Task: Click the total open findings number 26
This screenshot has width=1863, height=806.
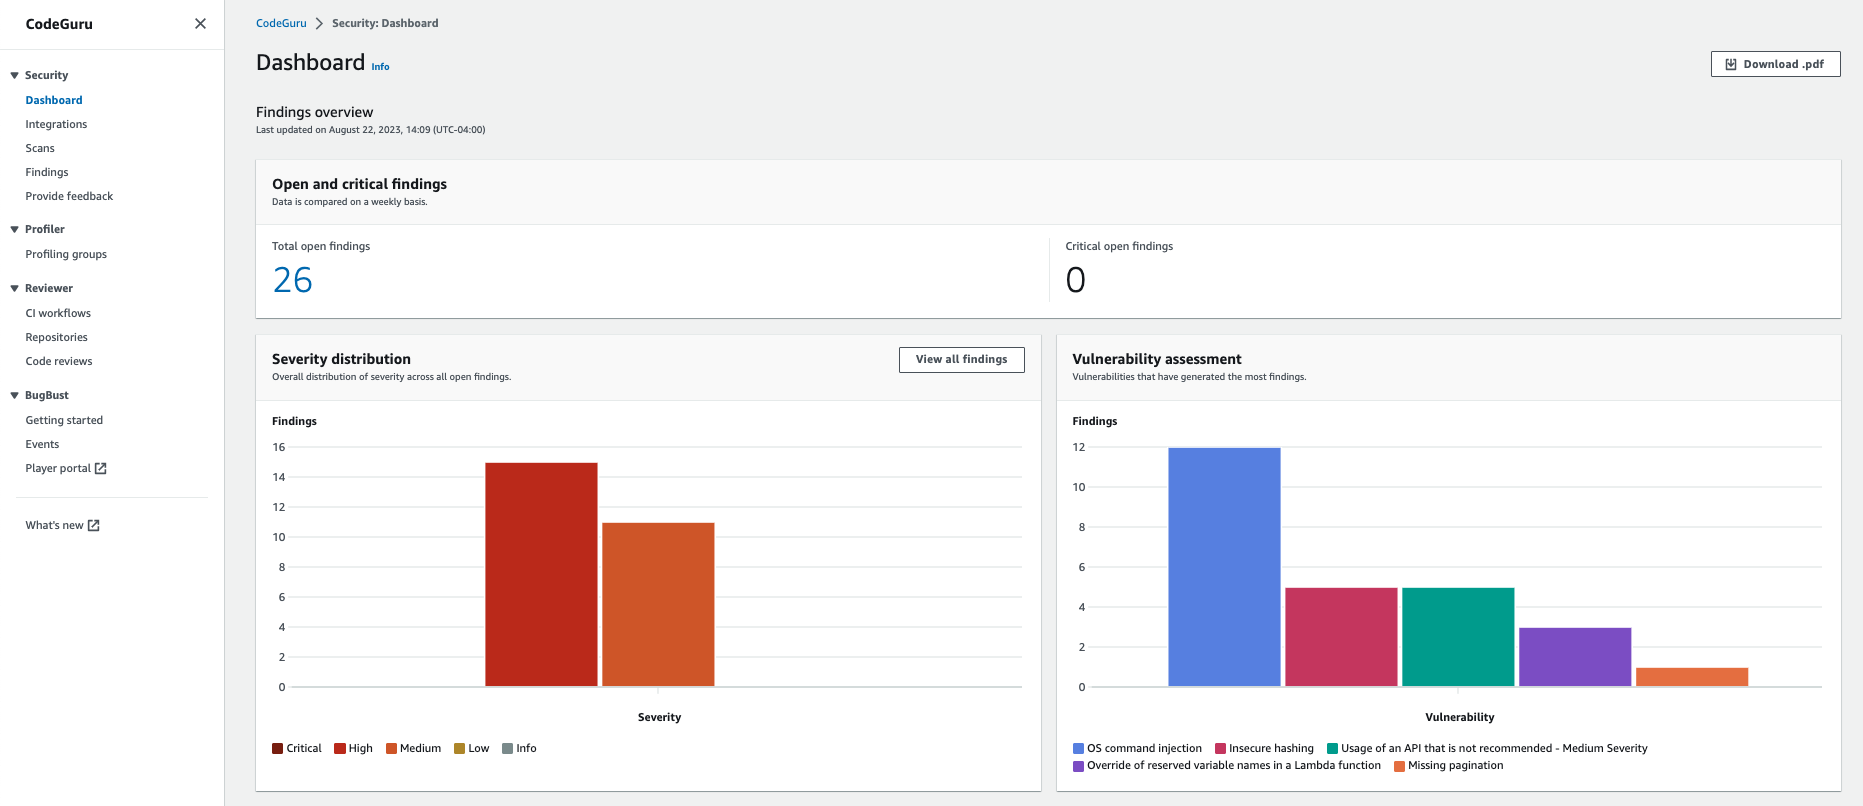Action: tap(293, 280)
